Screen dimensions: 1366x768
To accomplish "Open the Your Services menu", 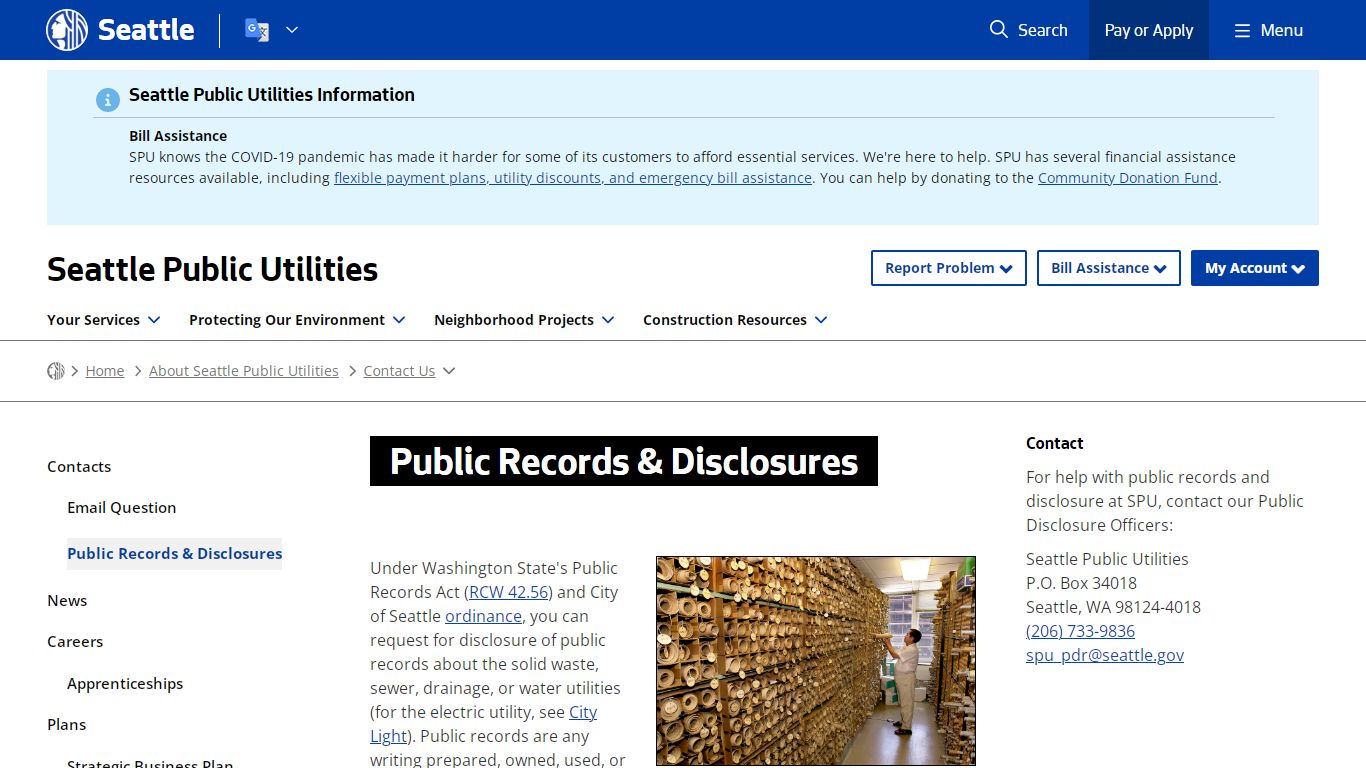I will click(104, 320).
